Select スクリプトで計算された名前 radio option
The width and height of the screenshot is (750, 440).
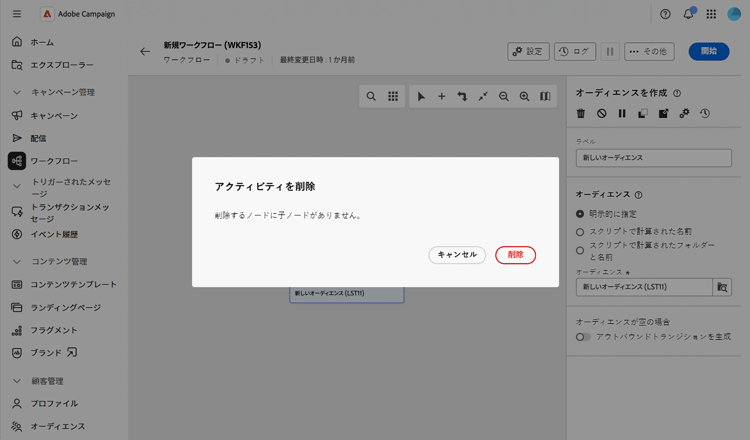pyautogui.click(x=580, y=232)
